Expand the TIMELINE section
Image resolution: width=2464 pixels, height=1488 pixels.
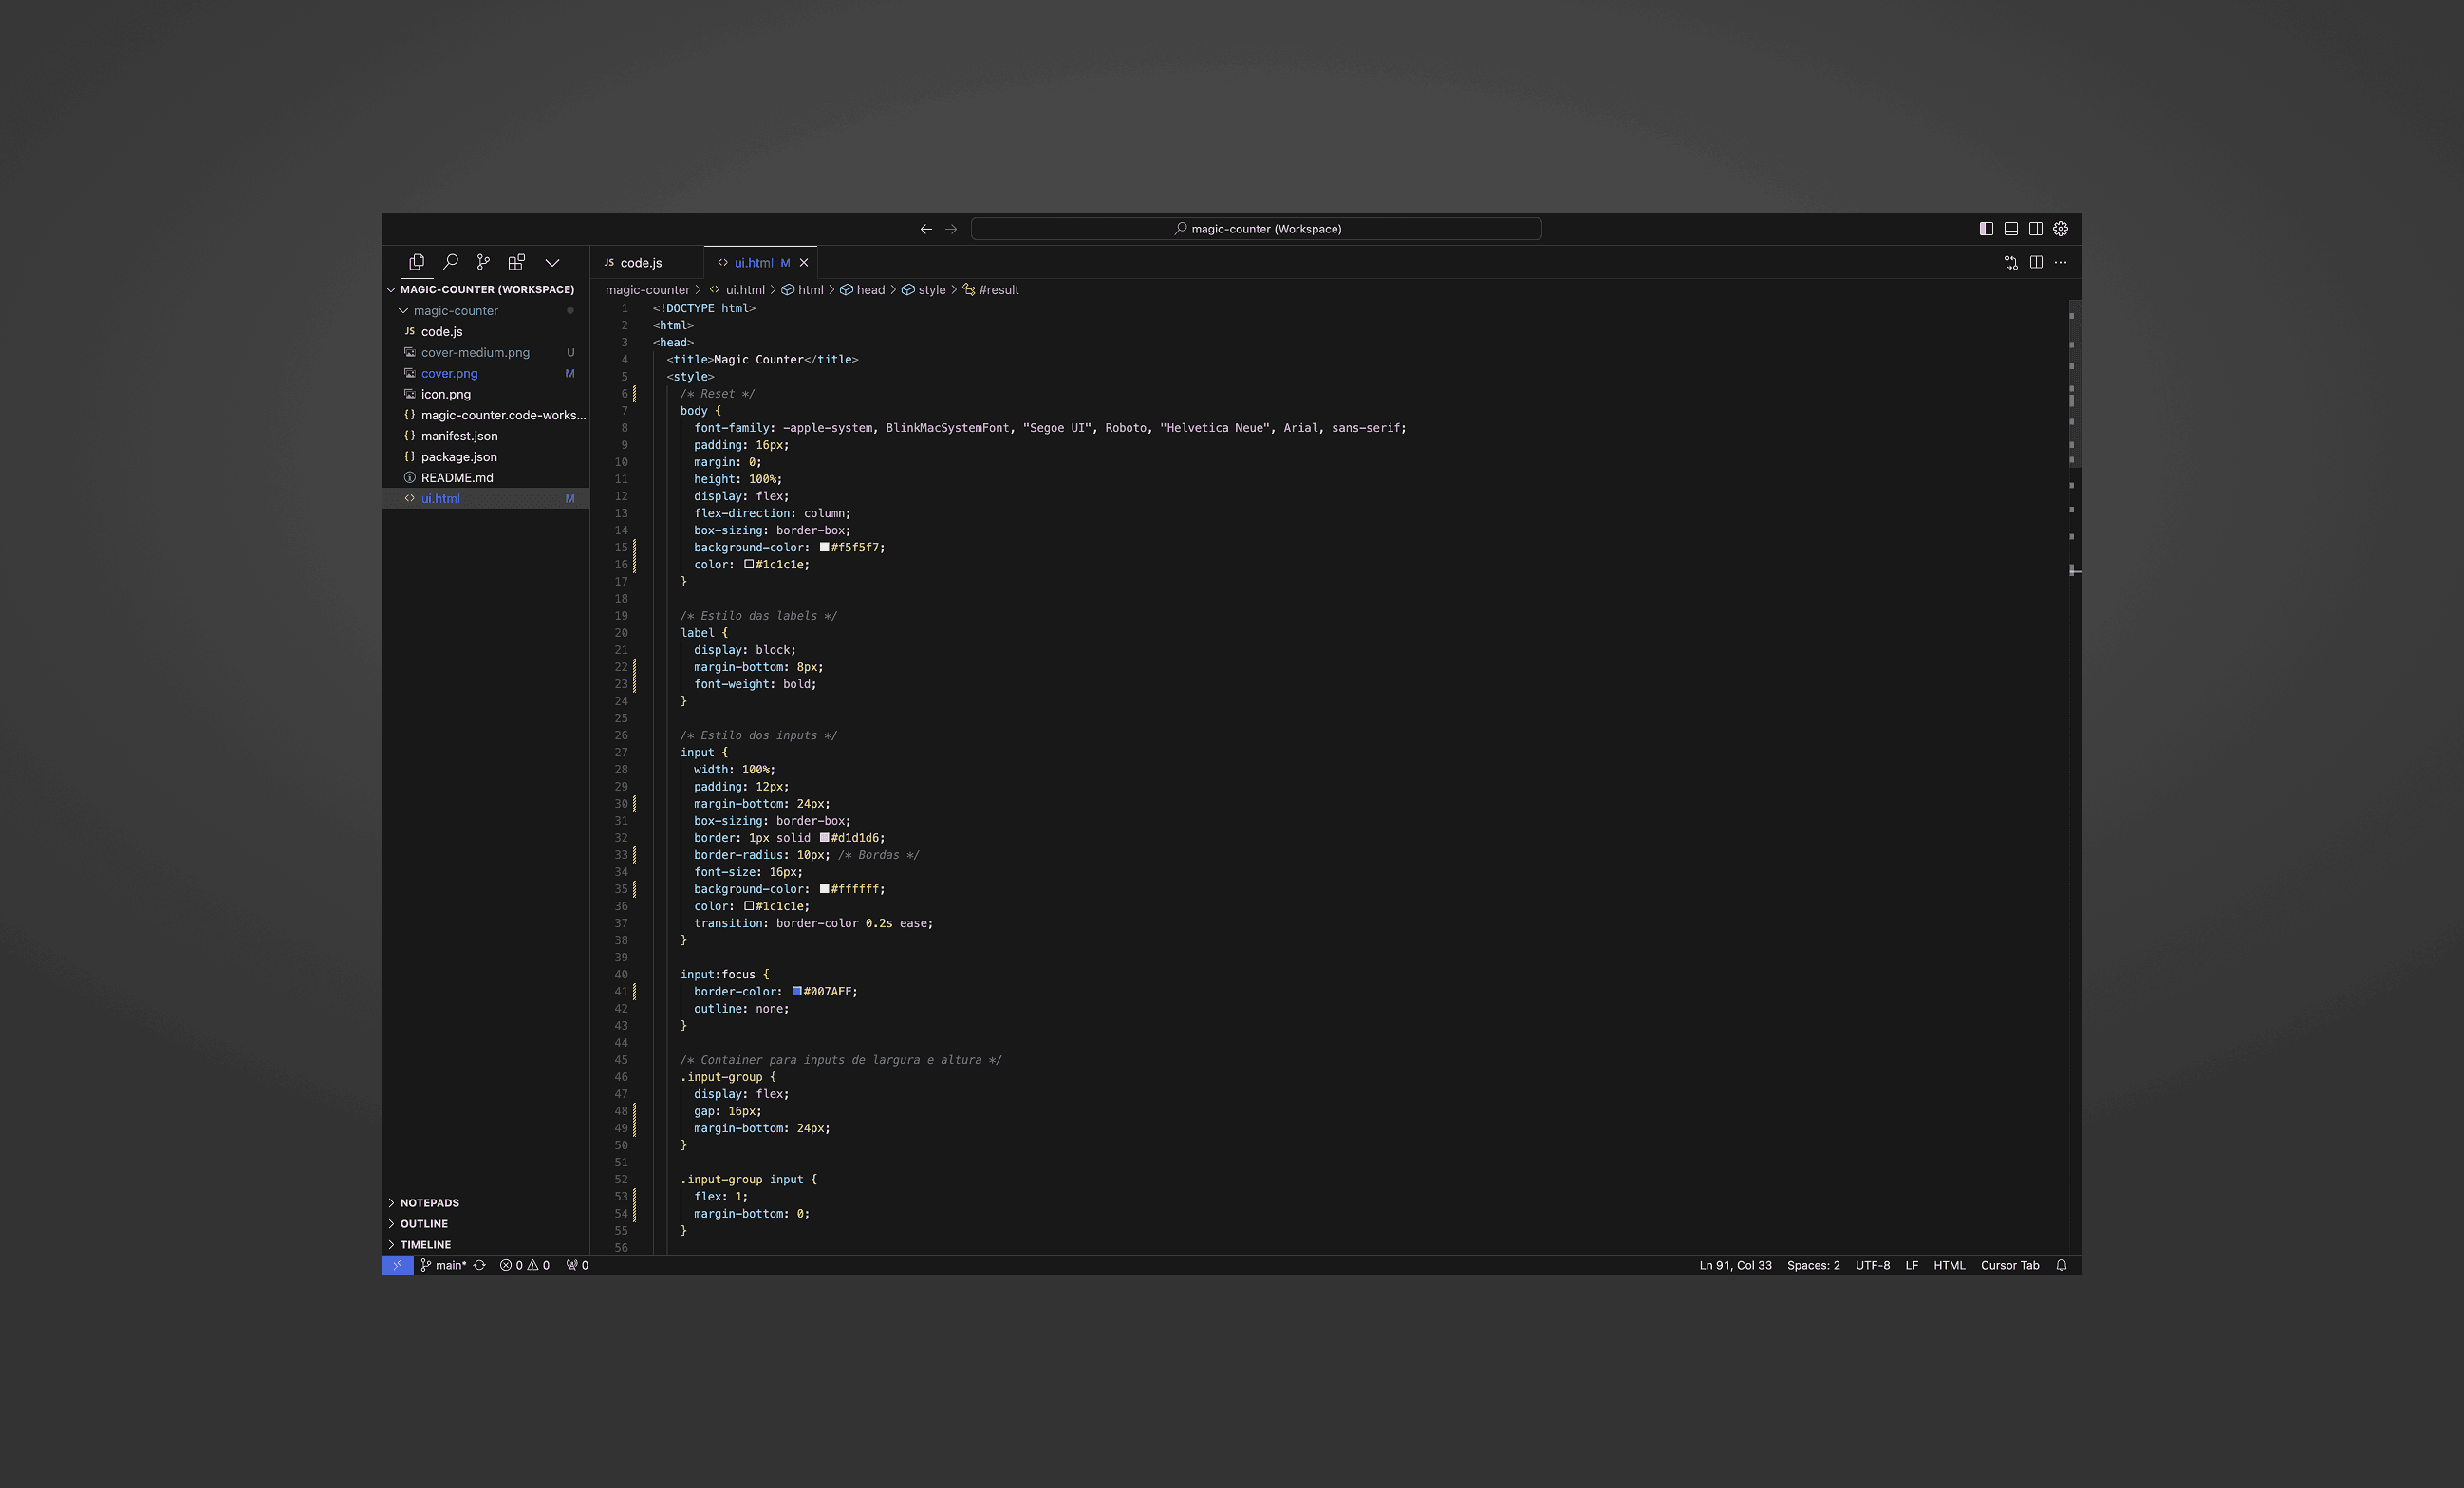425,1245
